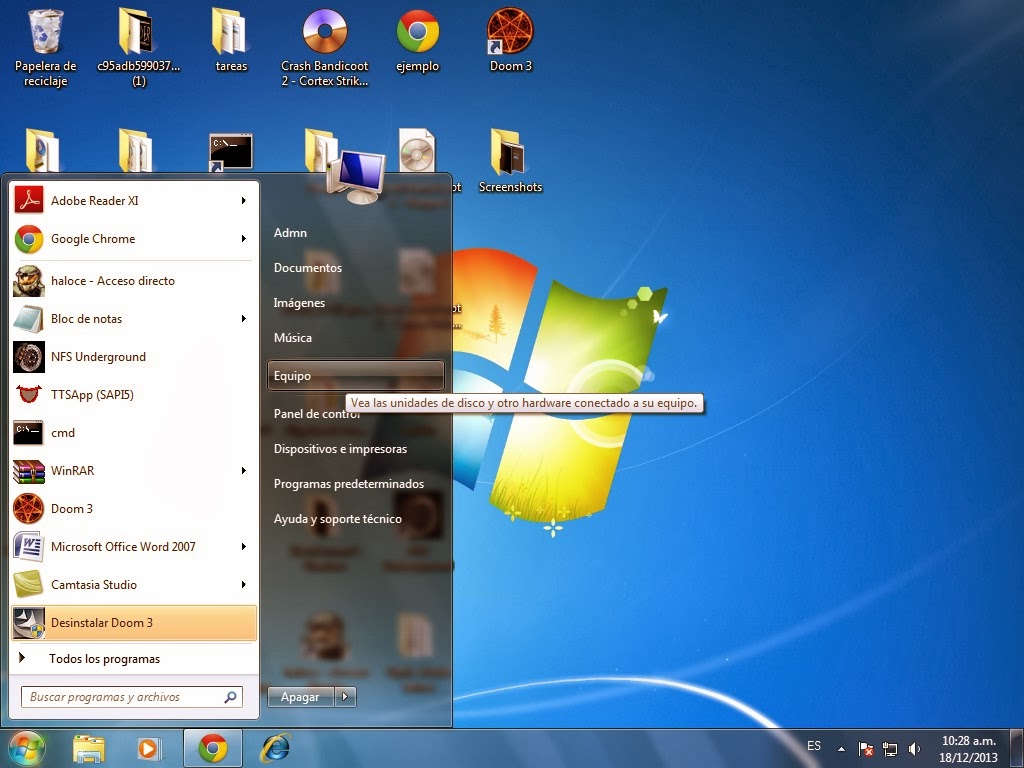Launch Doom 3 from the Start menu list
This screenshot has width=1024, height=768.
tap(134, 508)
